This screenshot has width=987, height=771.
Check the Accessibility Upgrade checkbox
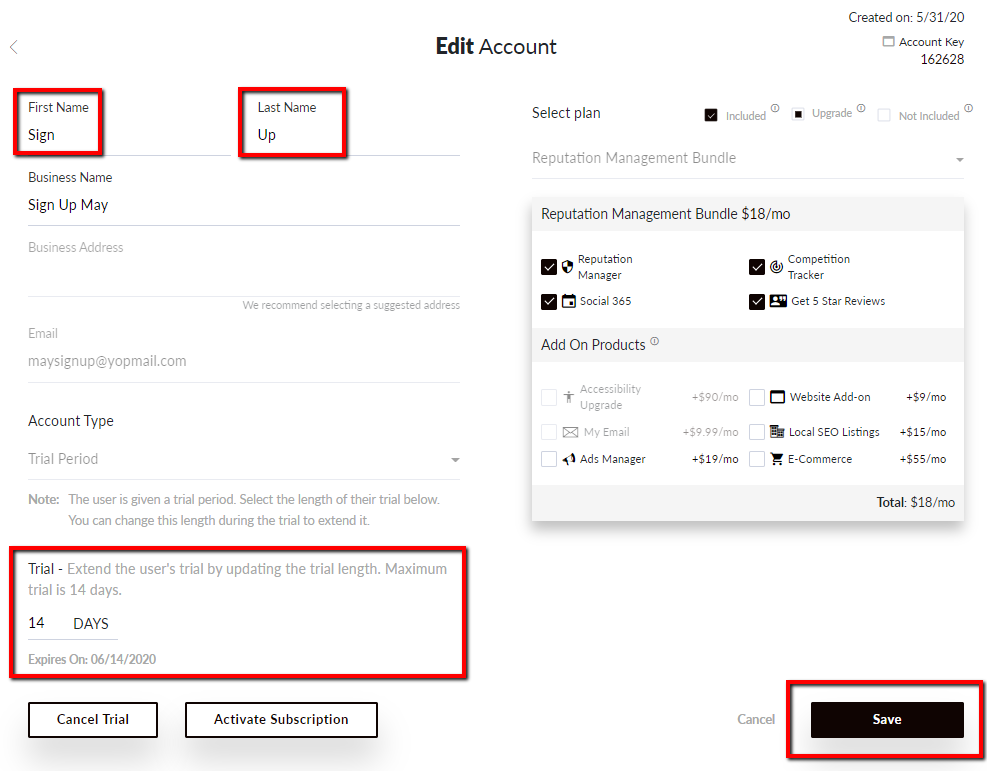pyautogui.click(x=549, y=397)
